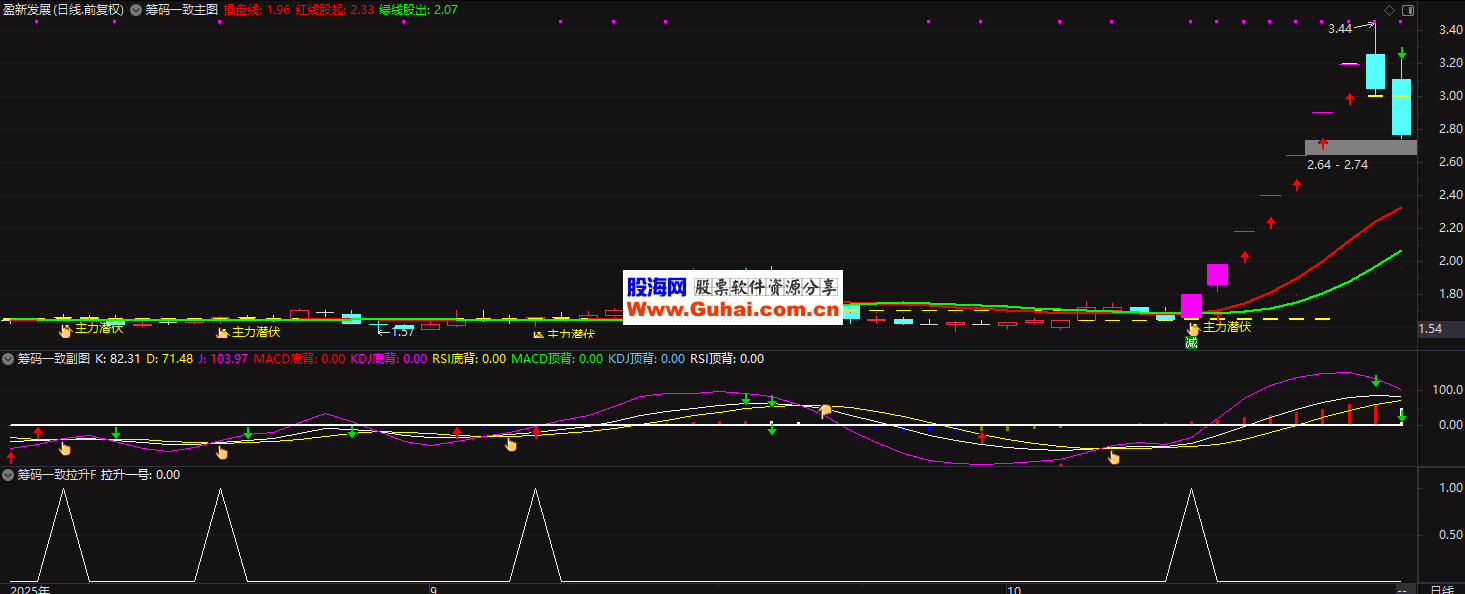
Task: Click the large magenta candle near 主力潜伏
Action: tap(1191, 305)
